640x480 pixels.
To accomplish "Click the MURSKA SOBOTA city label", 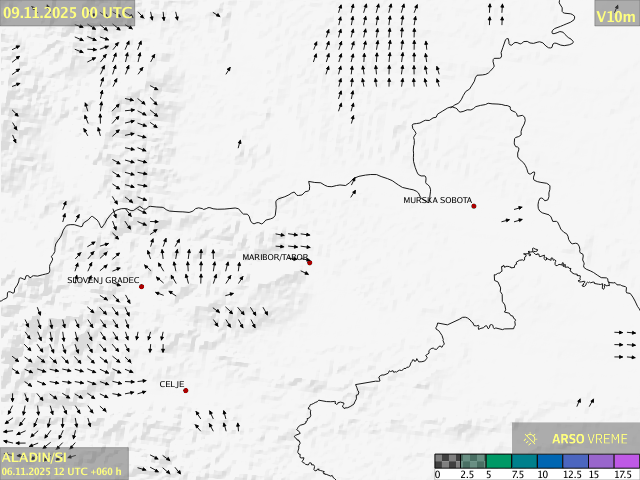I will pyautogui.click(x=437, y=200).
